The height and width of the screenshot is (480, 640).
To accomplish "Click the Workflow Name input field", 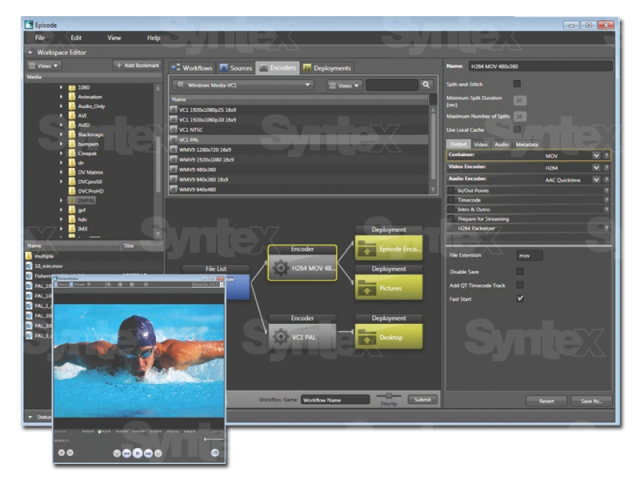I will (x=334, y=399).
